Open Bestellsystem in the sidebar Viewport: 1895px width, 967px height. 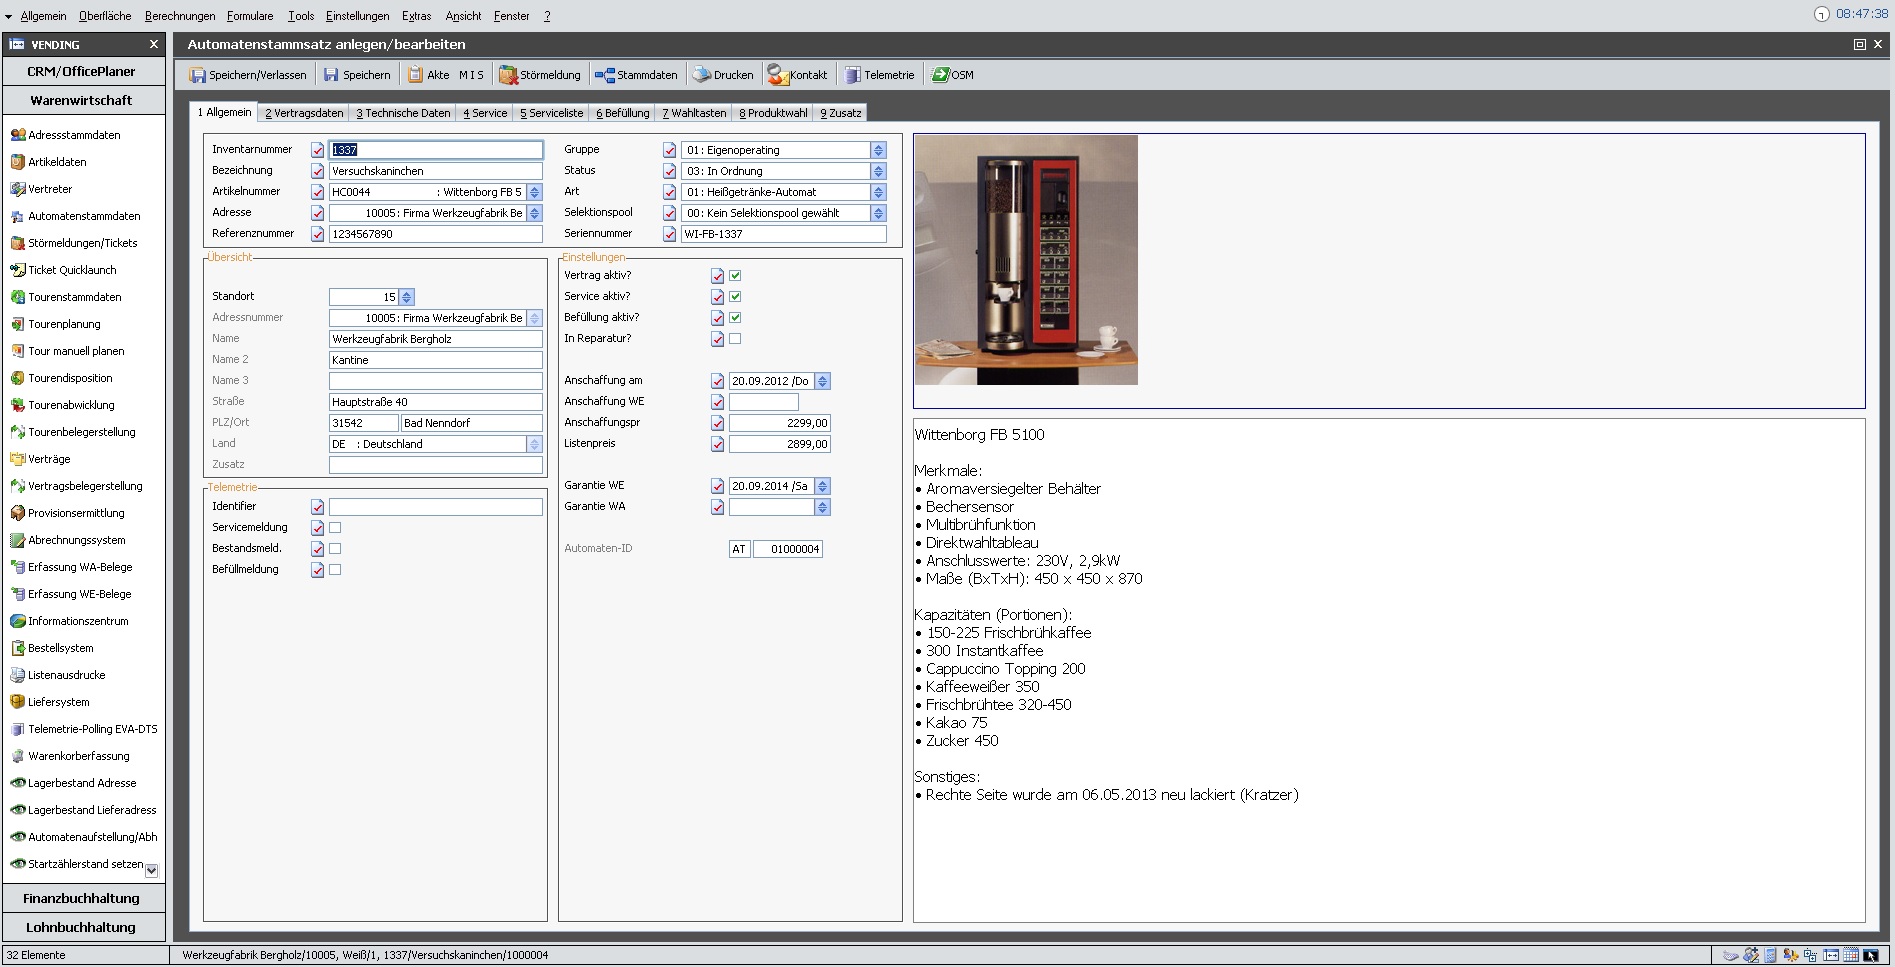61,648
